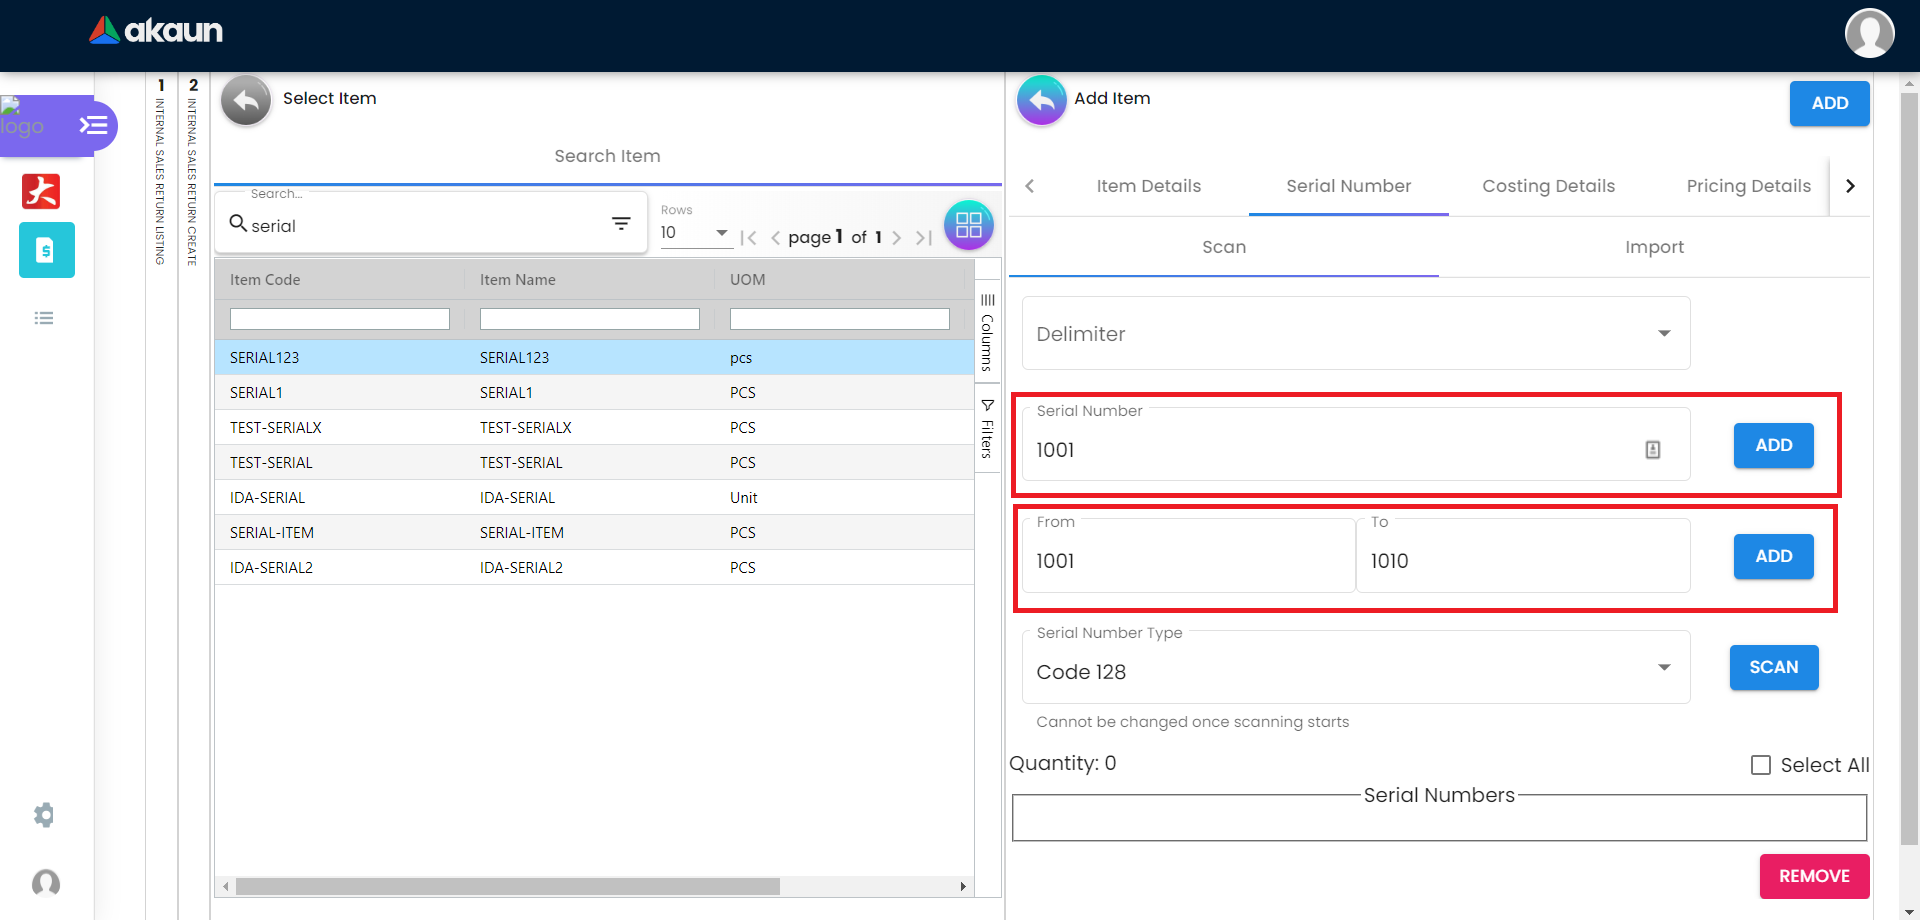The width and height of the screenshot is (1920, 920).
Task: Click the list icon in left sidebar
Action: [x=44, y=318]
